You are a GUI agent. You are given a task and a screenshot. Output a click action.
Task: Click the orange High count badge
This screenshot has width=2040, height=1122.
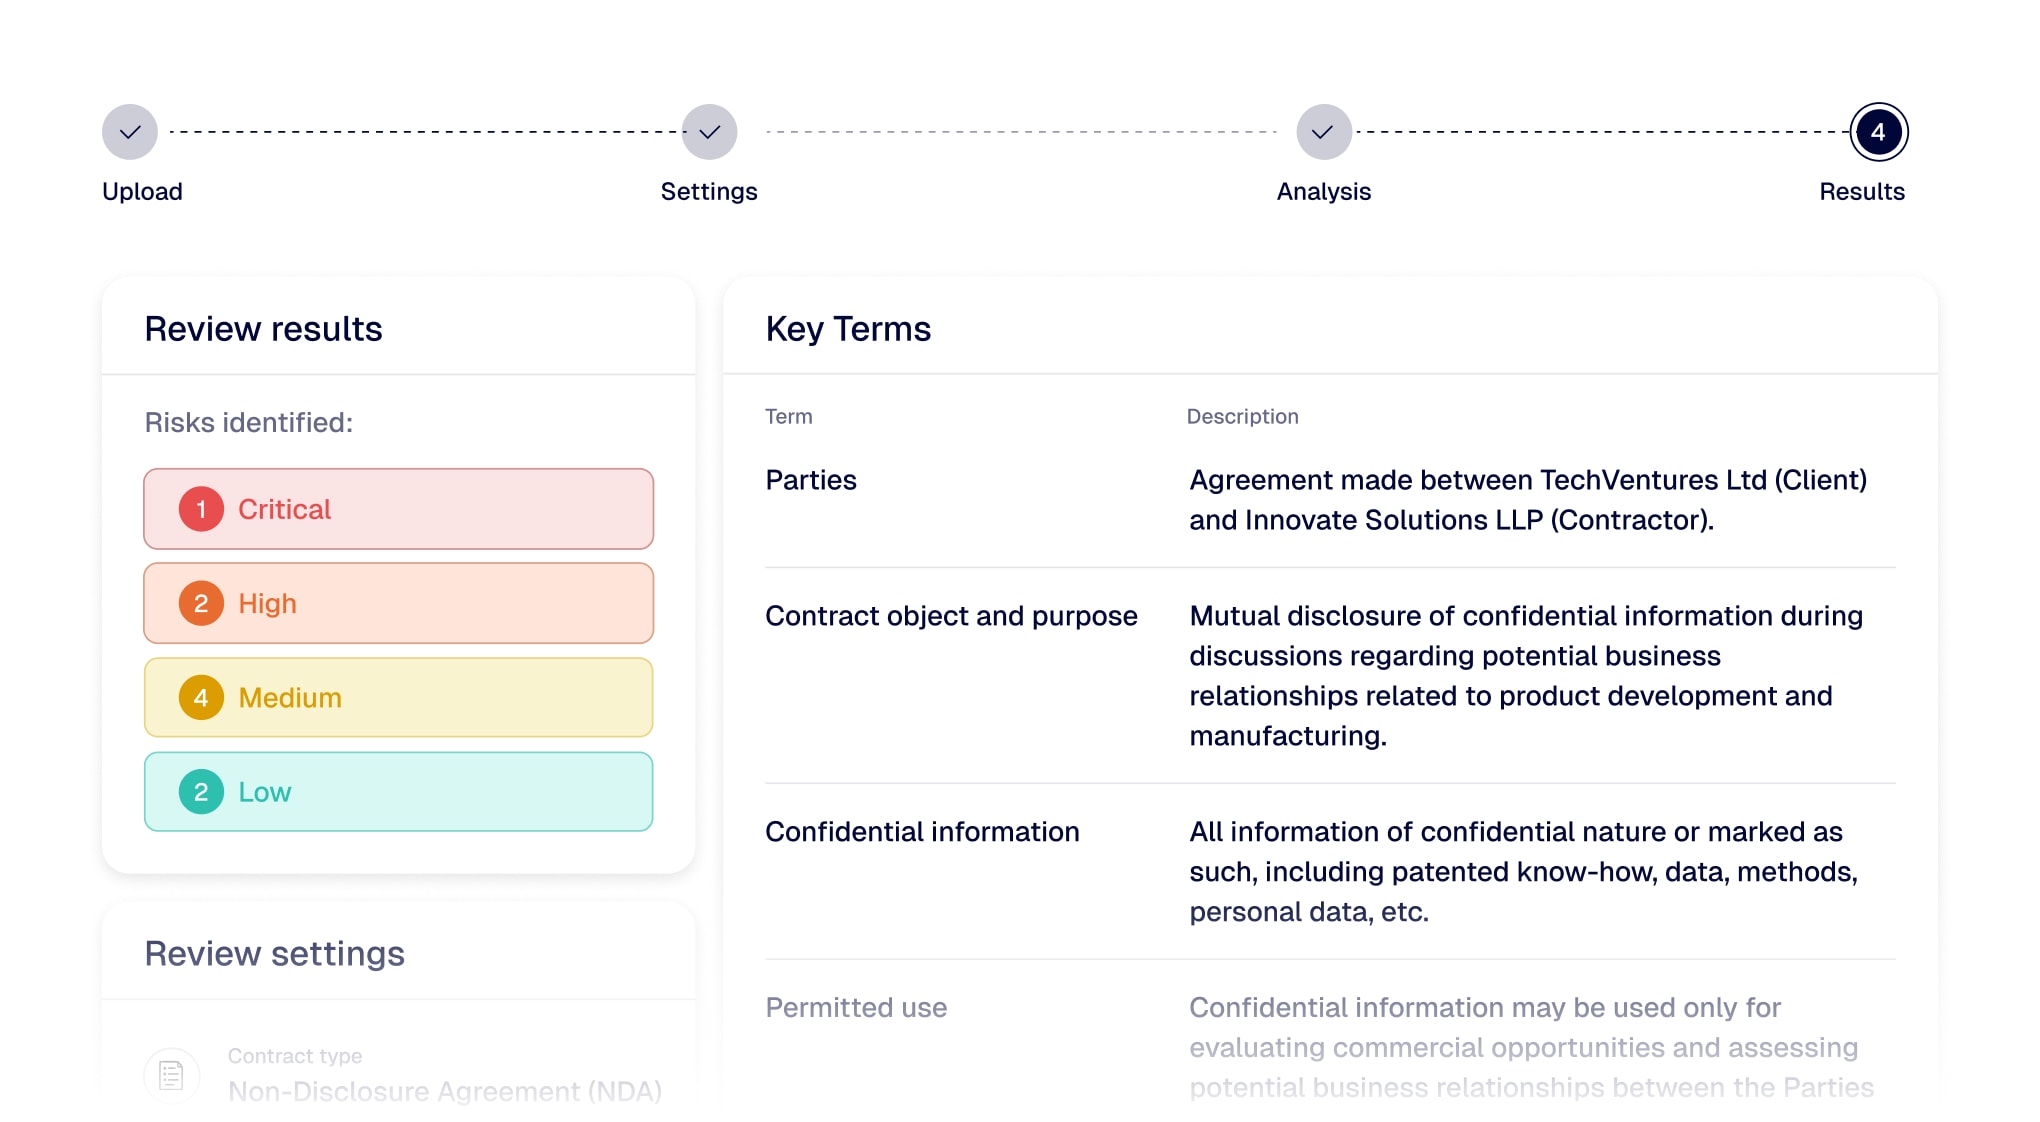pos(201,603)
